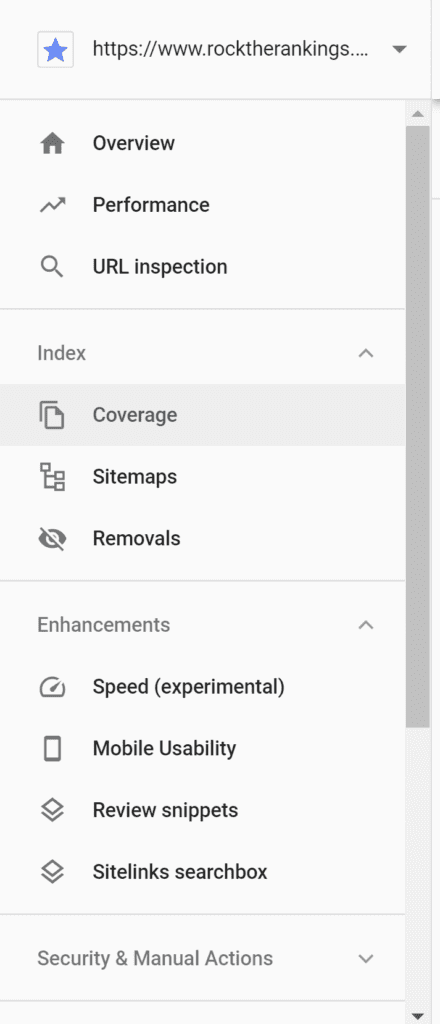This screenshot has width=440, height=1024.
Task: Click the URL inspection magnifier icon
Action: pos(52,267)
